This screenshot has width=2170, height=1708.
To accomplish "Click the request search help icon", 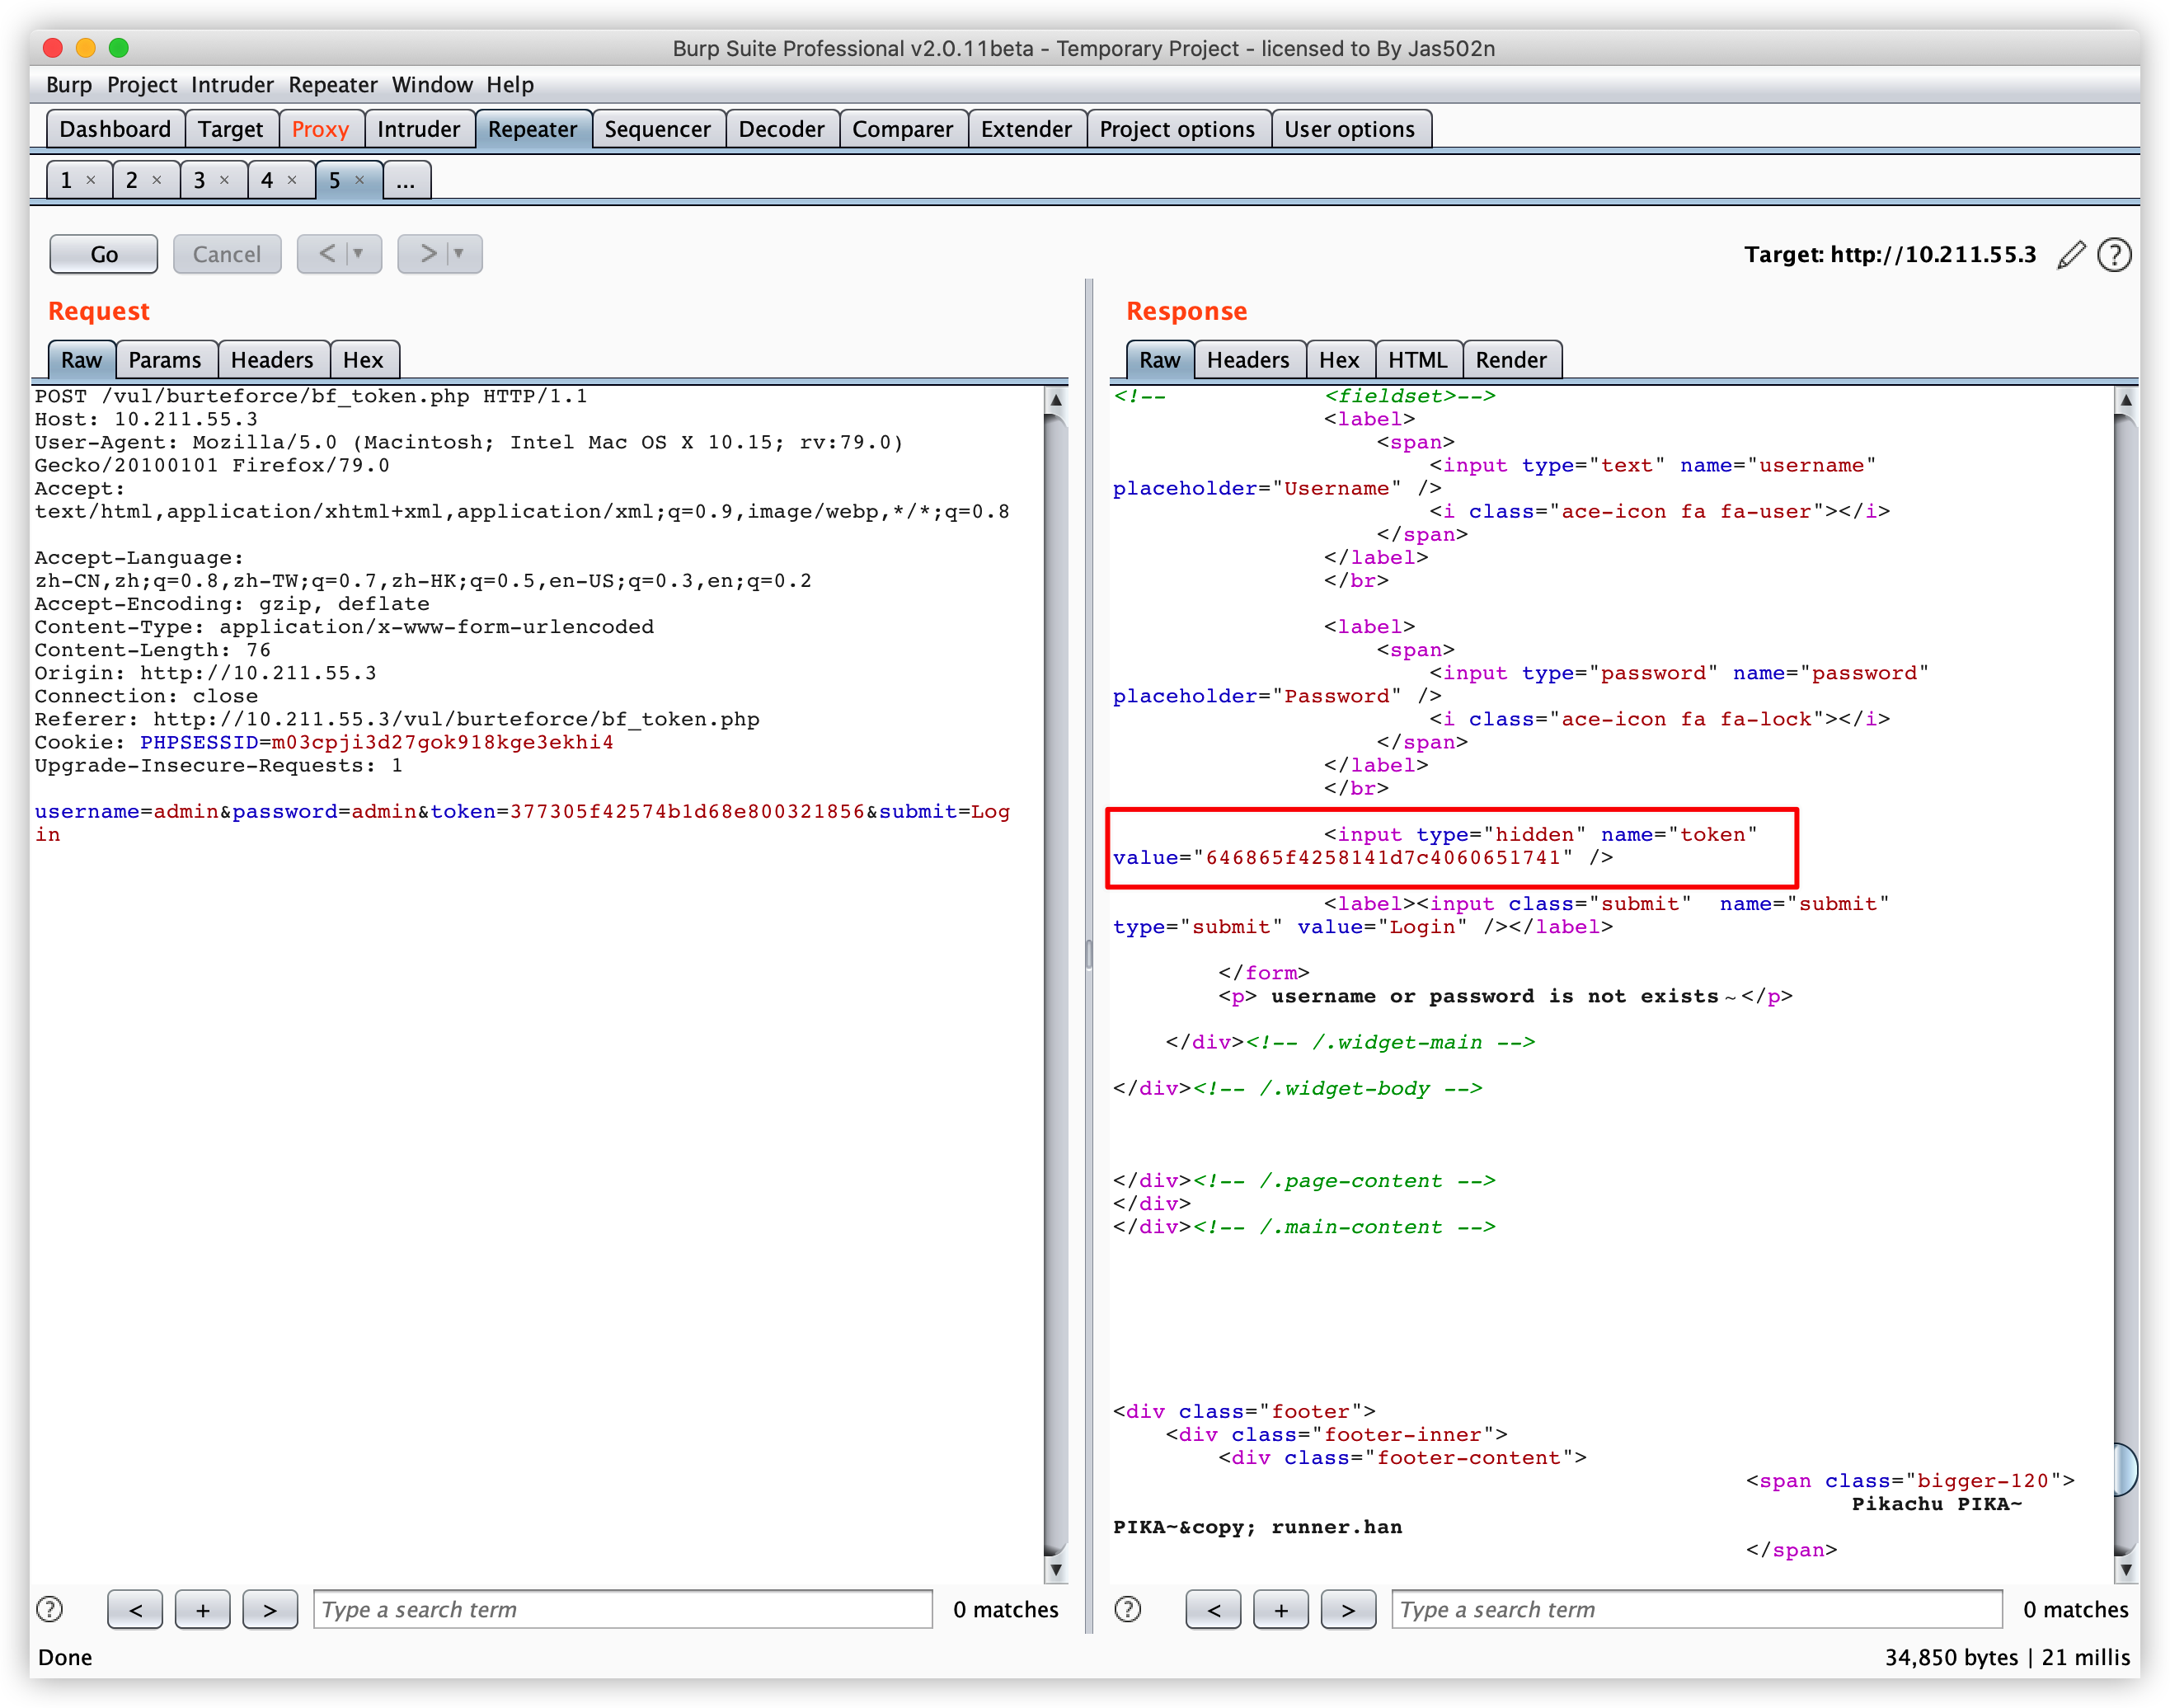I will coord(49,1609).
